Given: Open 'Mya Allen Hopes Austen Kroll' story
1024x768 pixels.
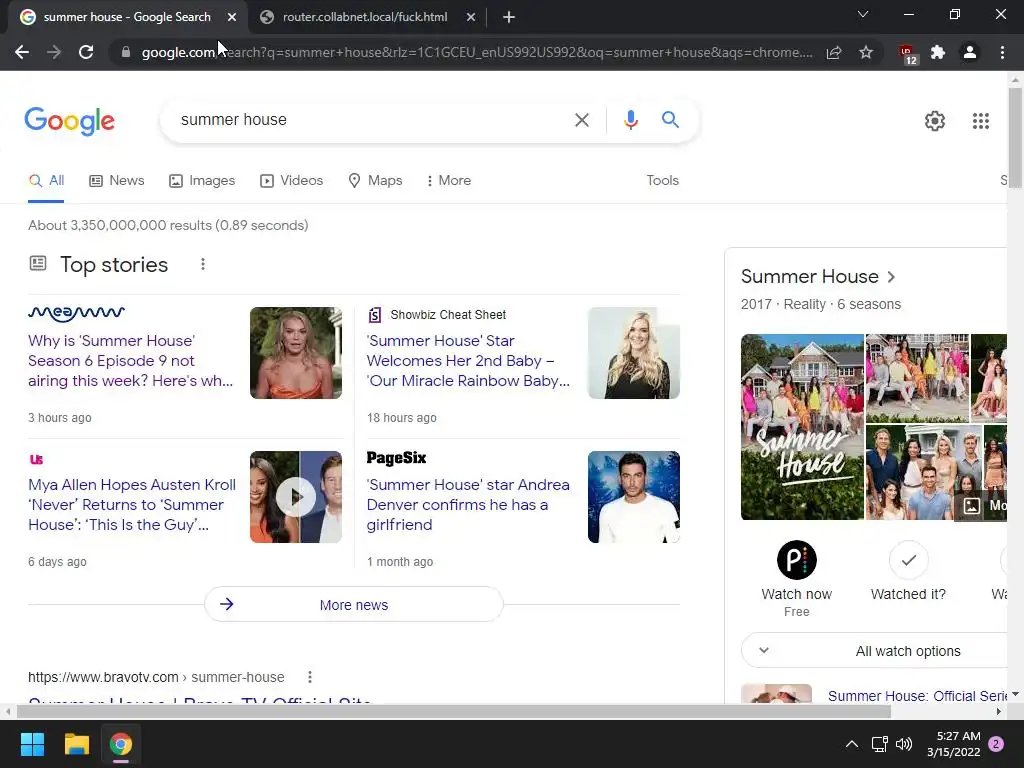Looking at the screenshot, I should (x=132, y=505).
